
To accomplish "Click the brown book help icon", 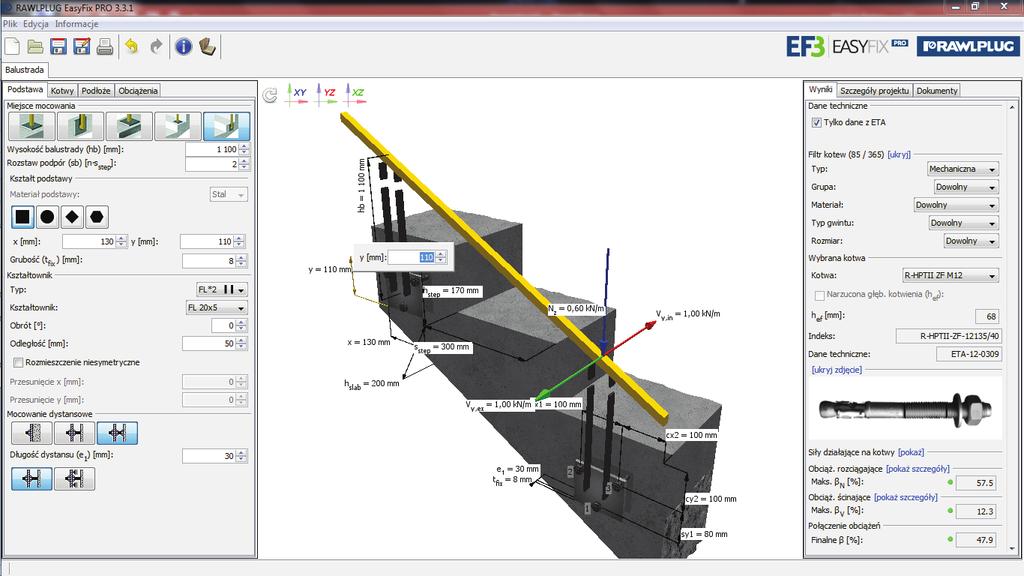I will point(208,46).
